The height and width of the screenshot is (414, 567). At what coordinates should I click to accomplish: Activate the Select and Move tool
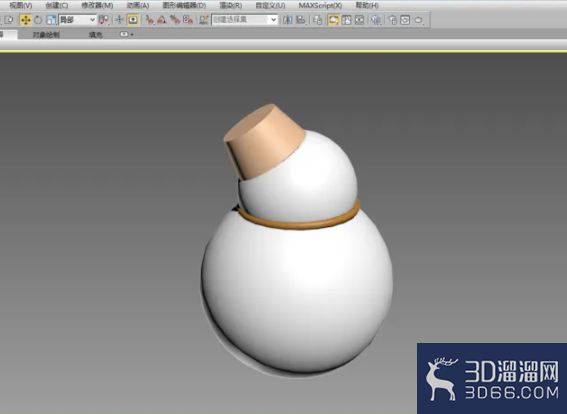pos(25,20)
